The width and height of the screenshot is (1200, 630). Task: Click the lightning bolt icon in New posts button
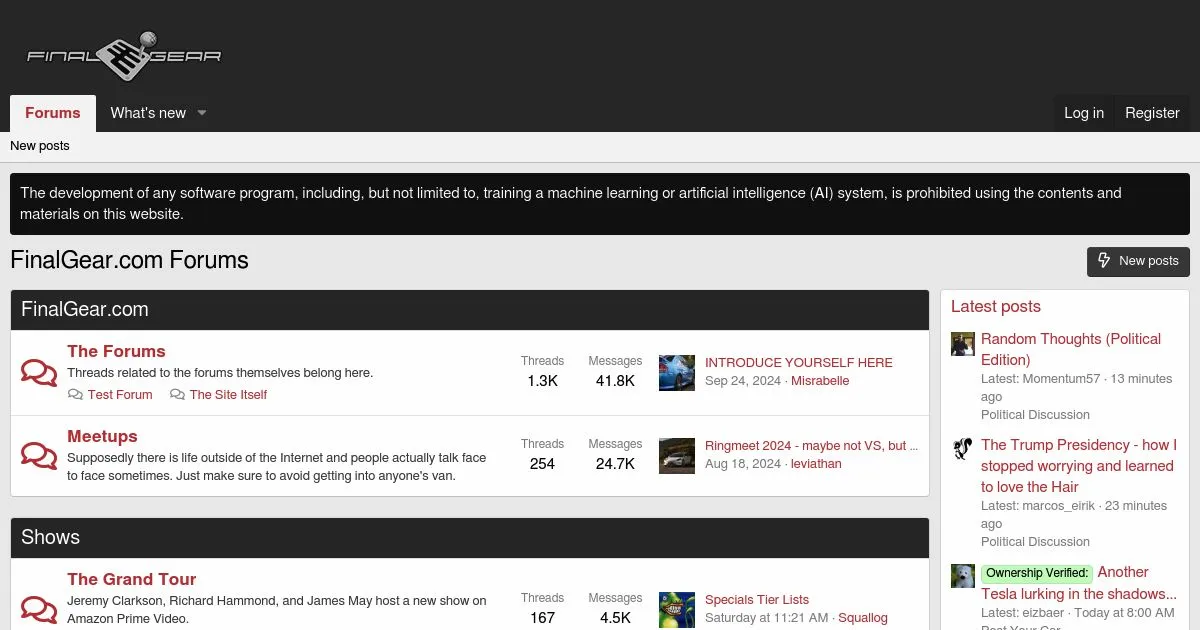[1105, 261]
